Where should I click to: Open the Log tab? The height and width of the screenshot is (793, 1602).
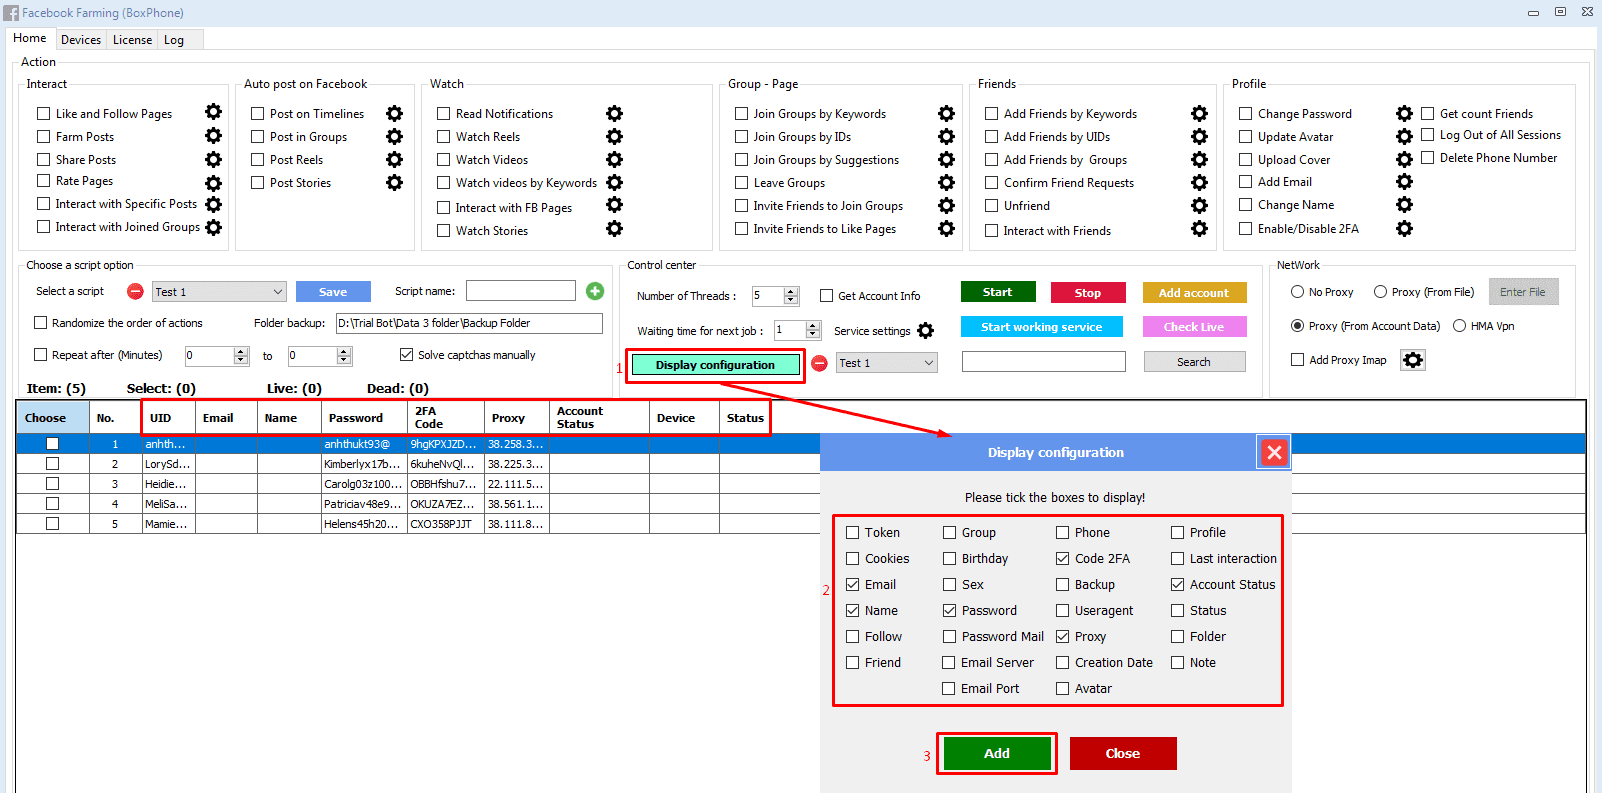174,40
